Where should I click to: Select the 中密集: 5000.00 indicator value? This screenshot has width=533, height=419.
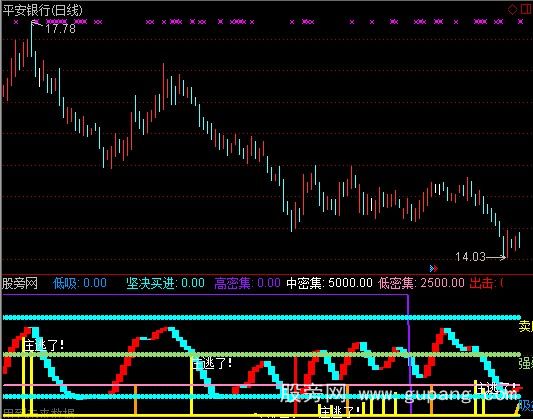coord(329,283)
